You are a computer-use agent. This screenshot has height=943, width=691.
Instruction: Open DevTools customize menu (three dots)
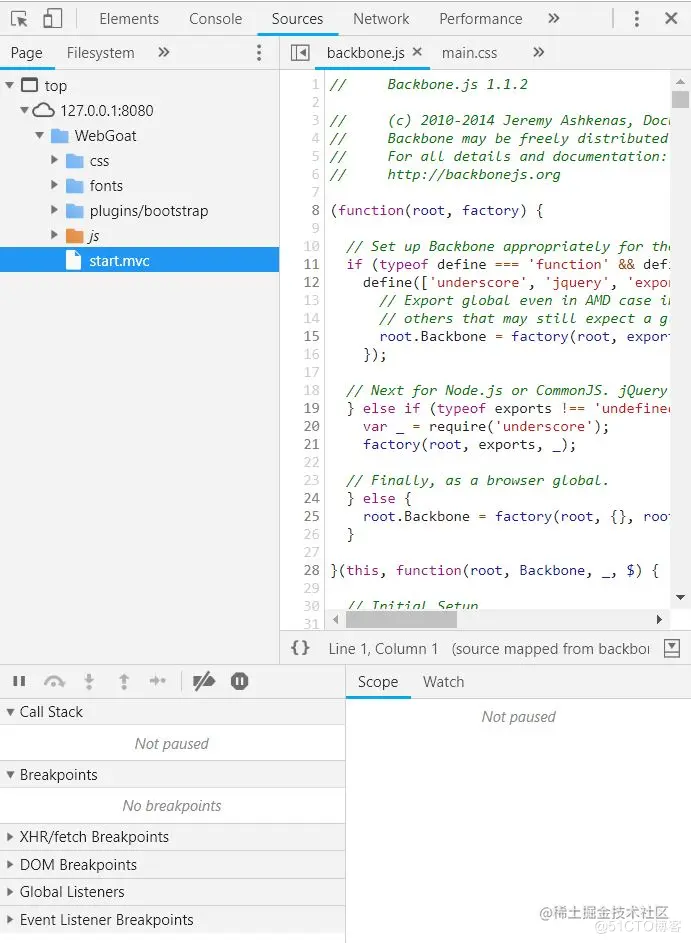point(636,19)
